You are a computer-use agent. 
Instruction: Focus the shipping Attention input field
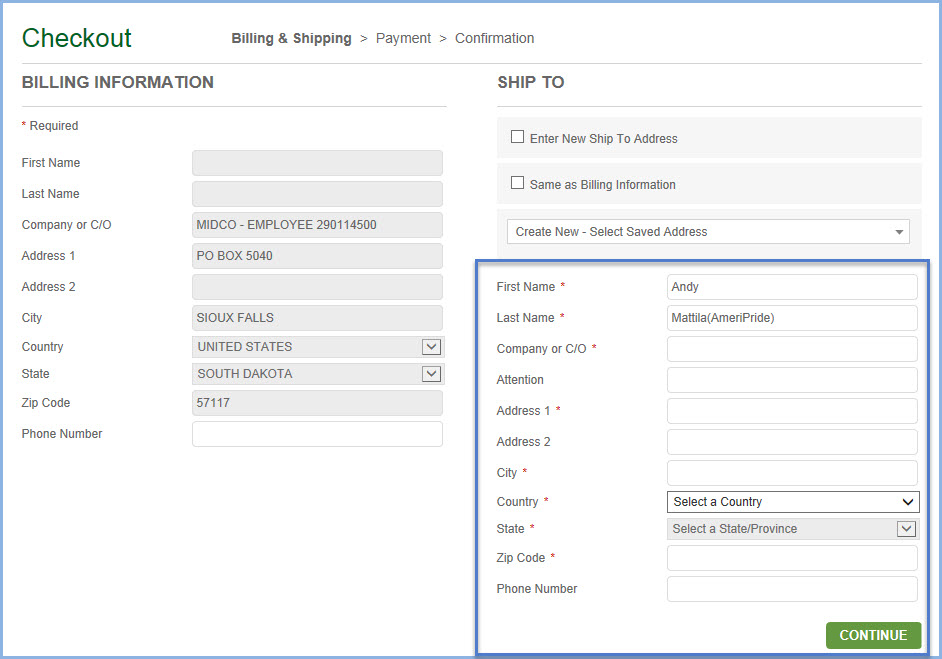(792, 380)
